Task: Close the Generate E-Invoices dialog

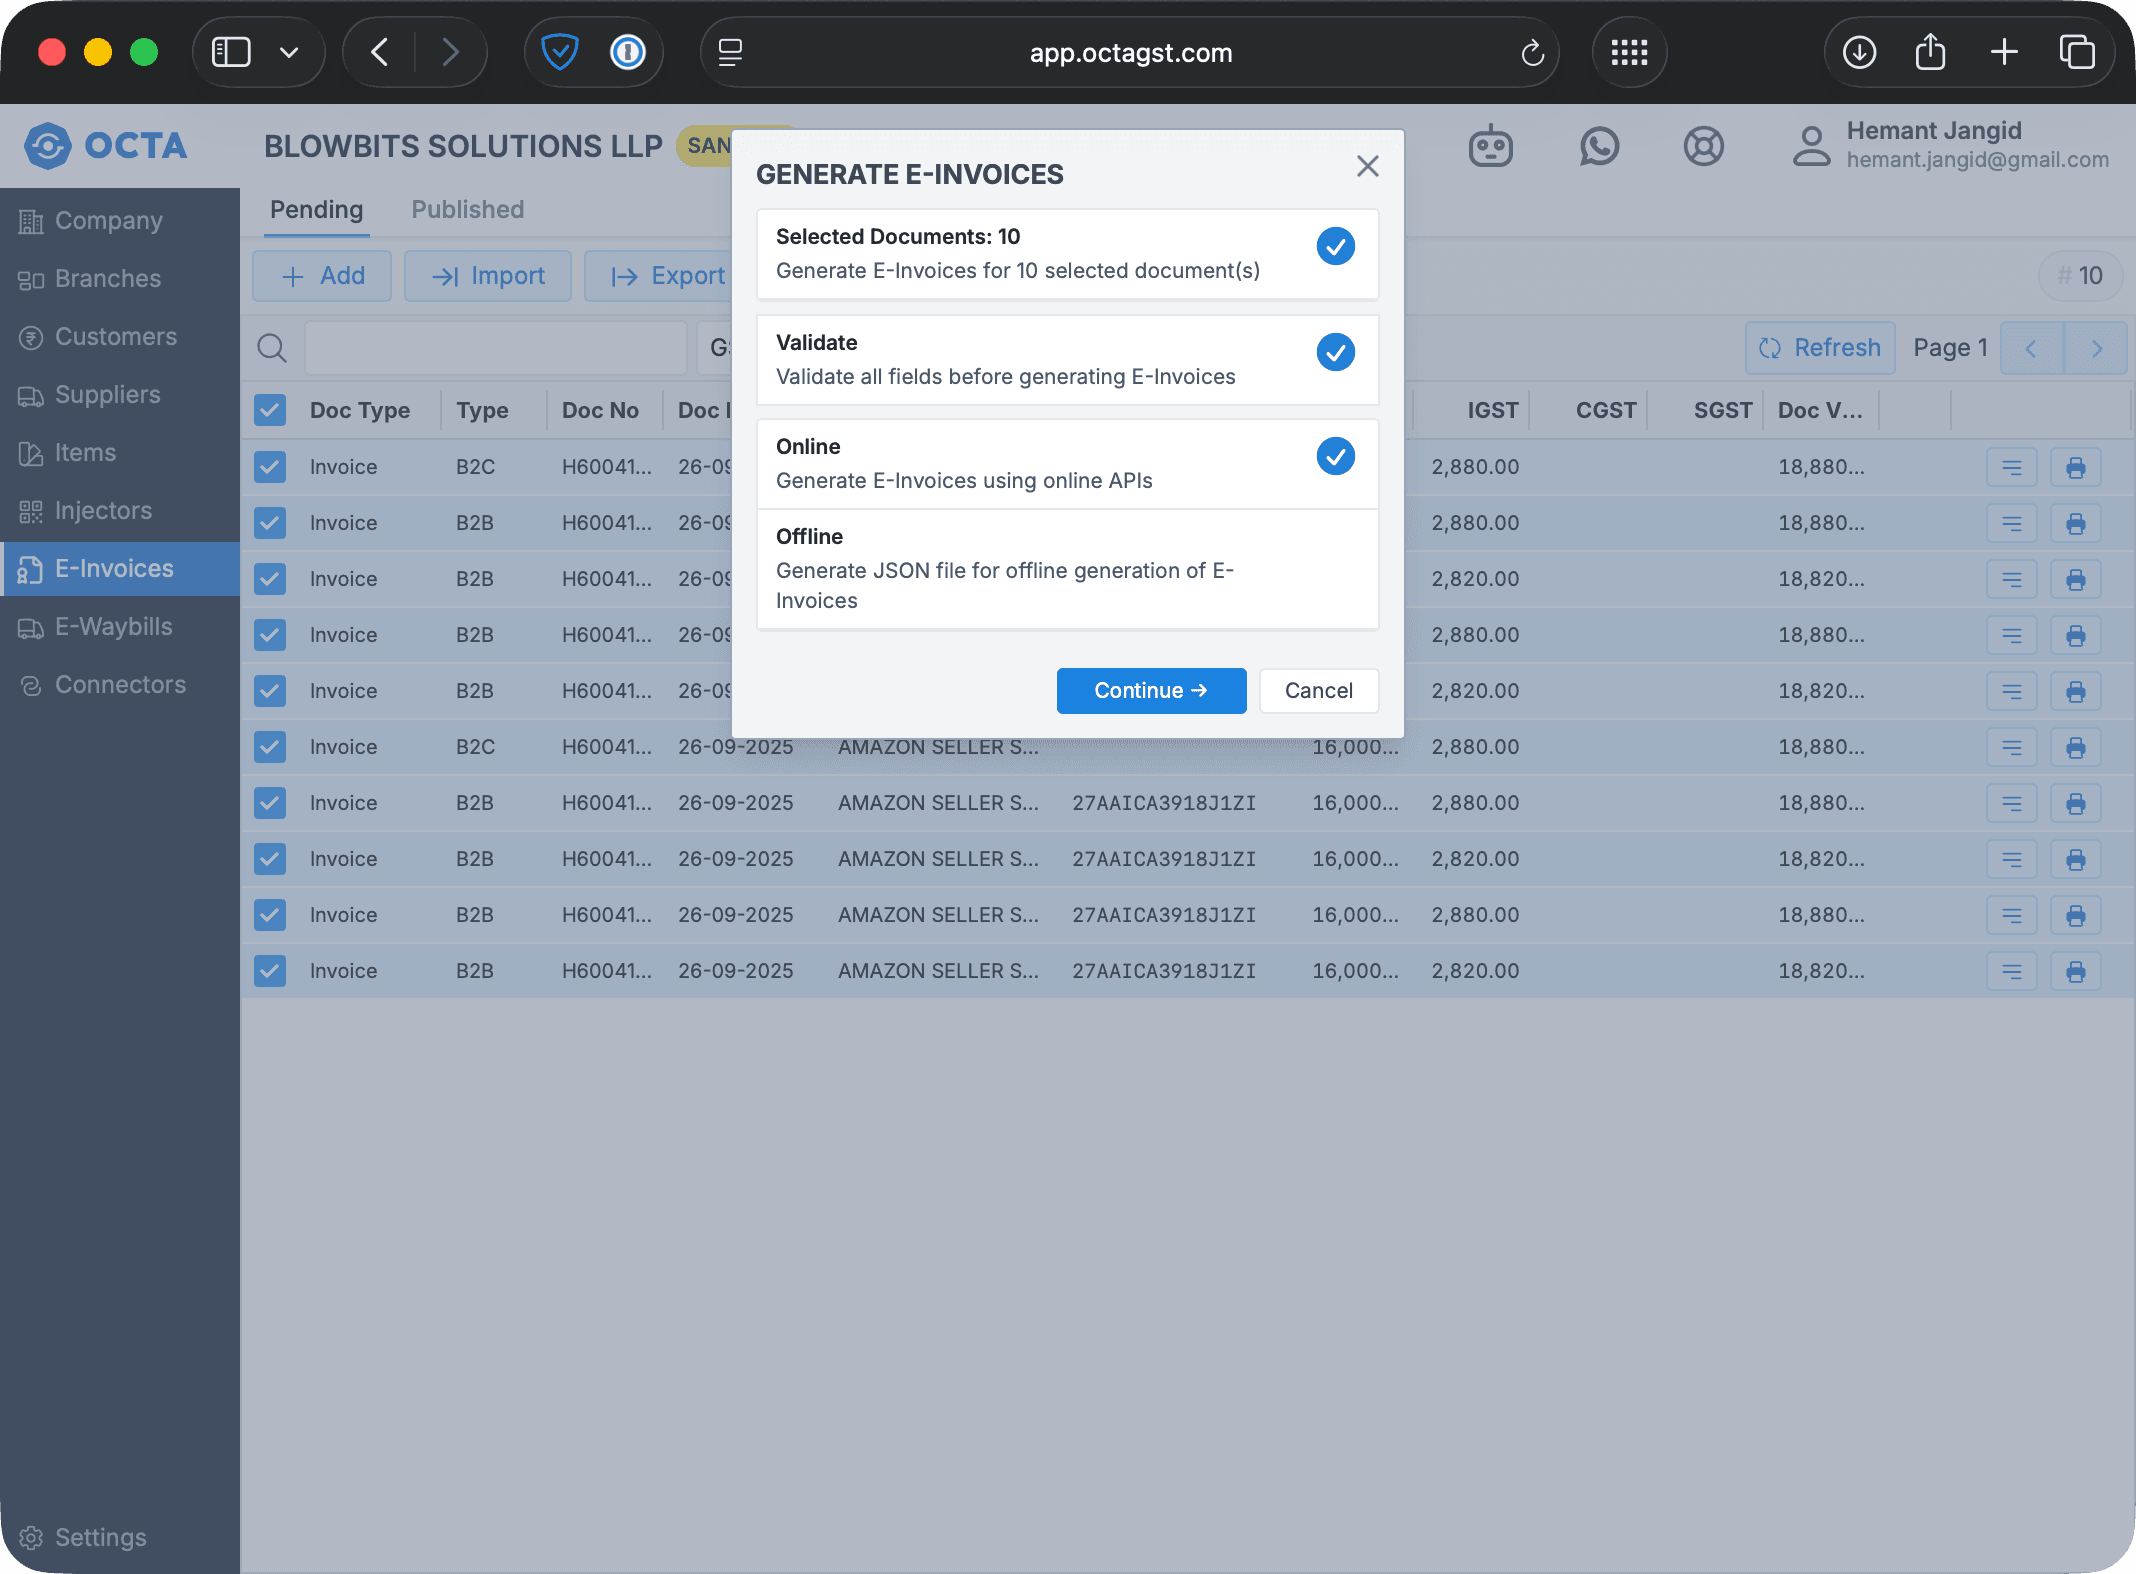Action: (x=1367, y=166)
